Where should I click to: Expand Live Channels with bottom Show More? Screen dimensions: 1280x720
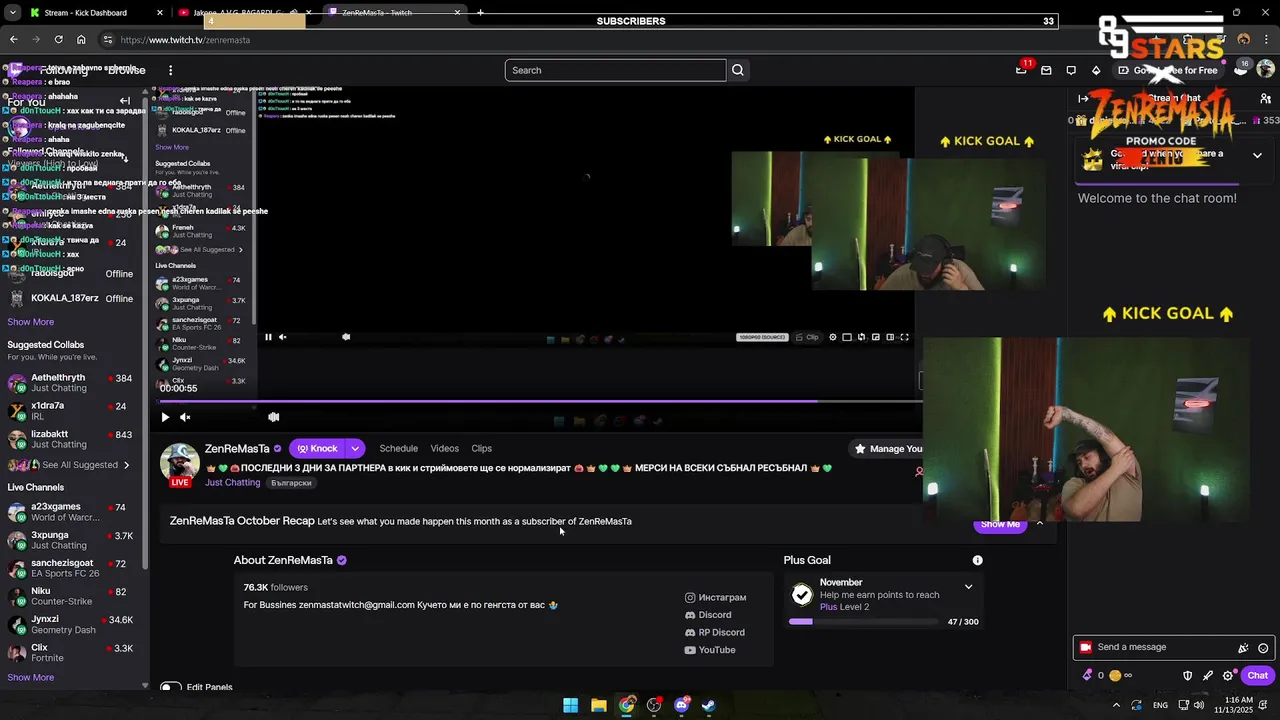[31, 677]
